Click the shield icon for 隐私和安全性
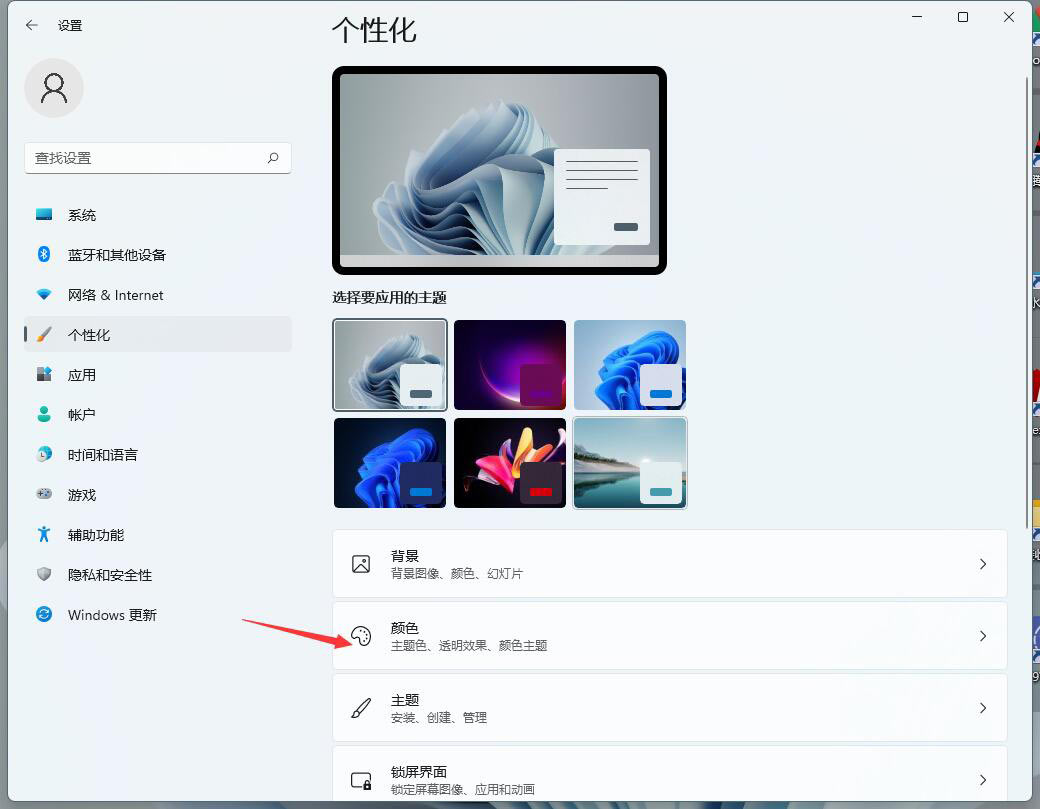The height and width of the screenshot is (809, 1040). 42,574
